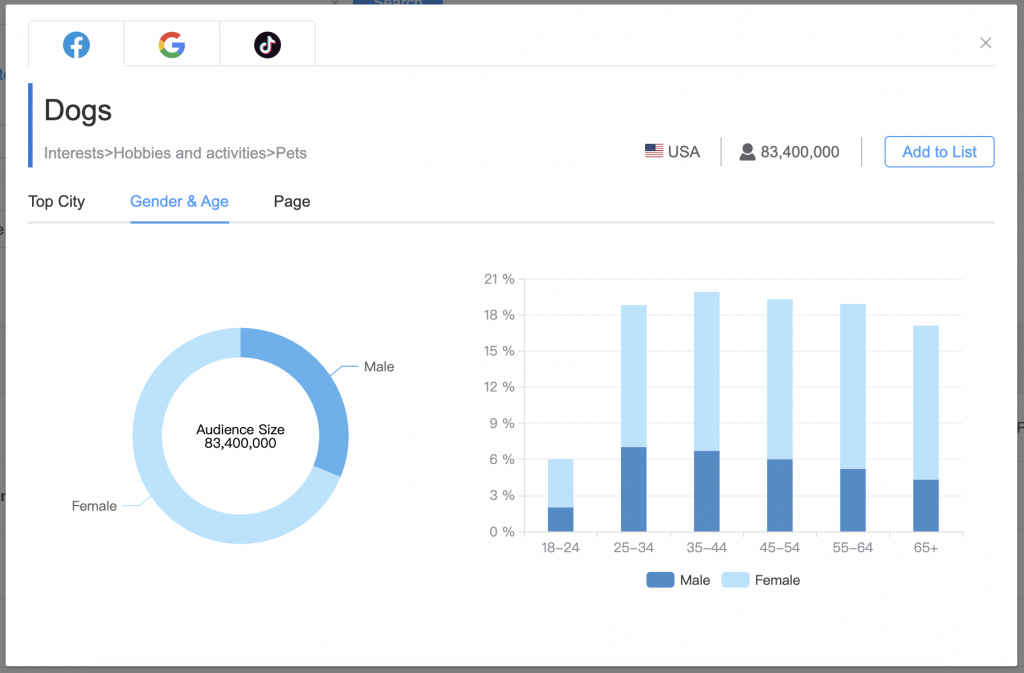The image size is (1024, 673).
Task: Click the Add to List button
Action: click(x=939, y=151)
